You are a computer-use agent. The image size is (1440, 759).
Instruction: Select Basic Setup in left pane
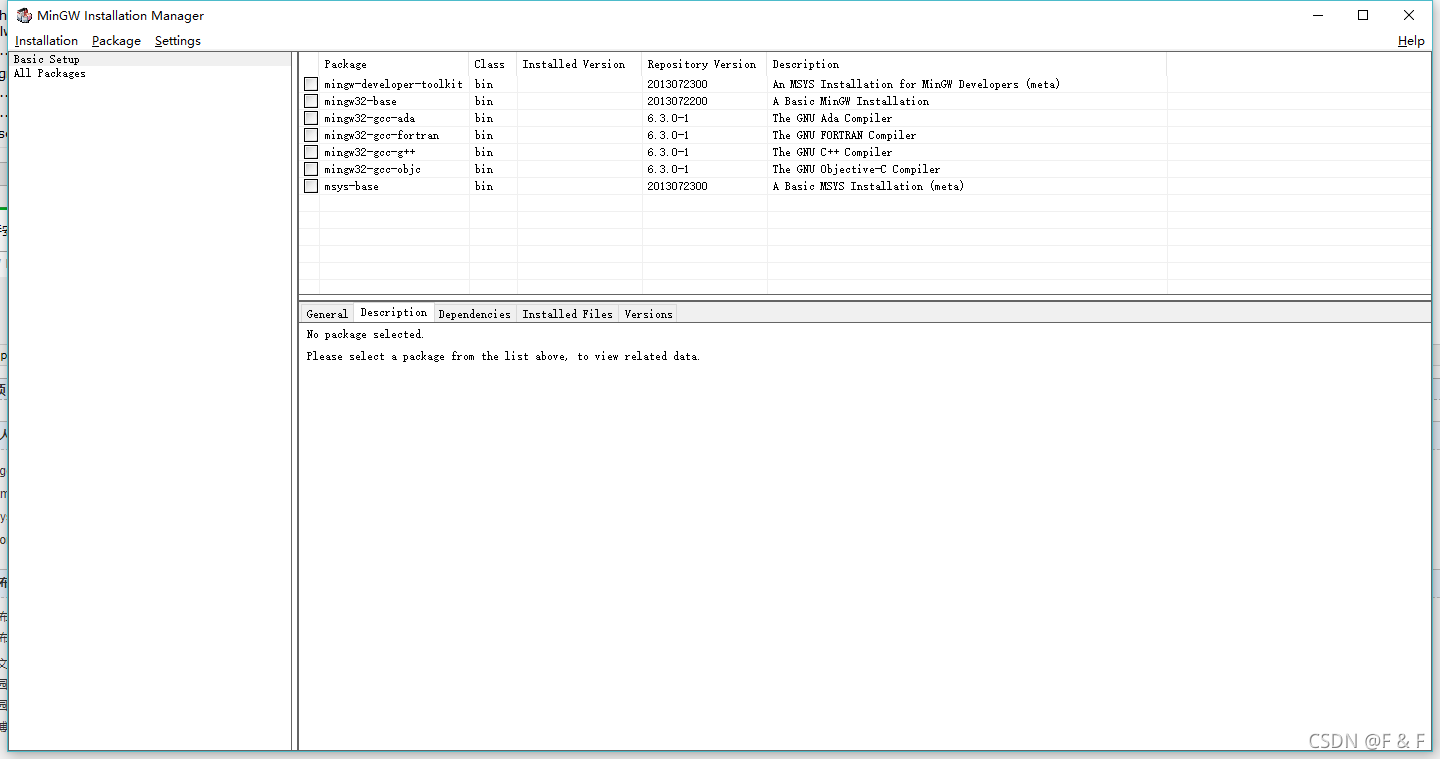[46, 59]
